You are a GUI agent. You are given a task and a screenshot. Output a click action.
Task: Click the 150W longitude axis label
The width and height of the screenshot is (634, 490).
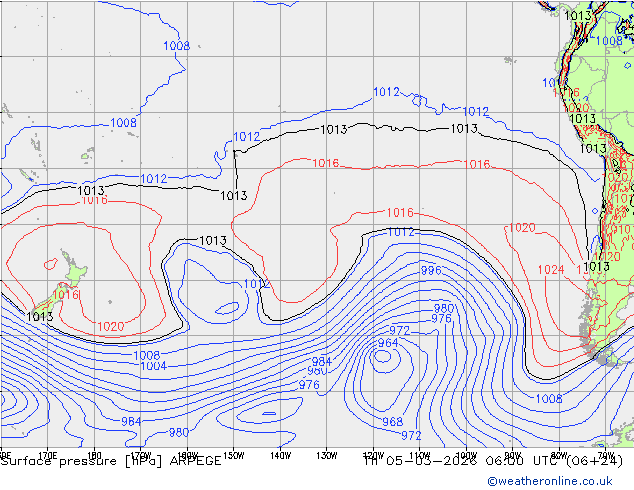click(234, 456)
